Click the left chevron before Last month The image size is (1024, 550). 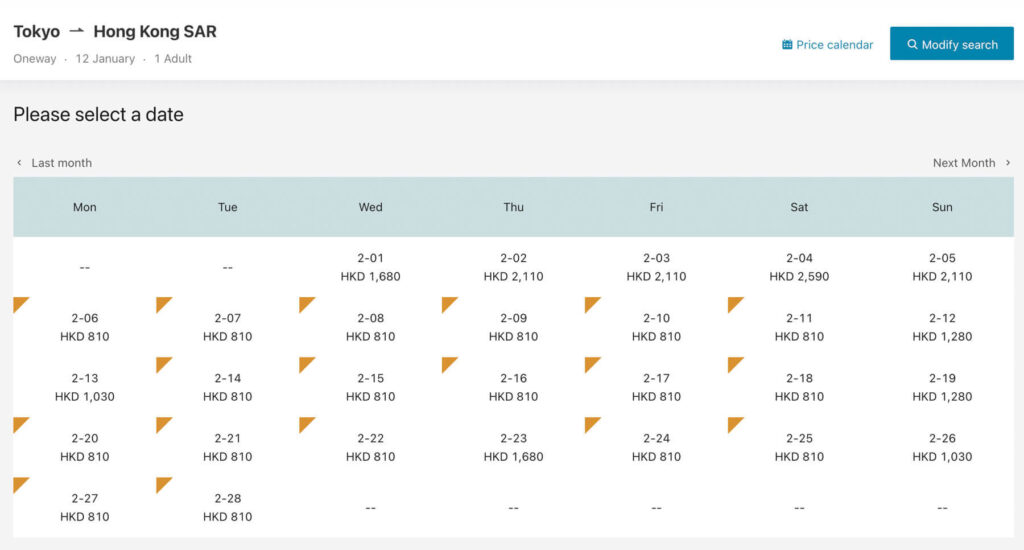(19, 163)
